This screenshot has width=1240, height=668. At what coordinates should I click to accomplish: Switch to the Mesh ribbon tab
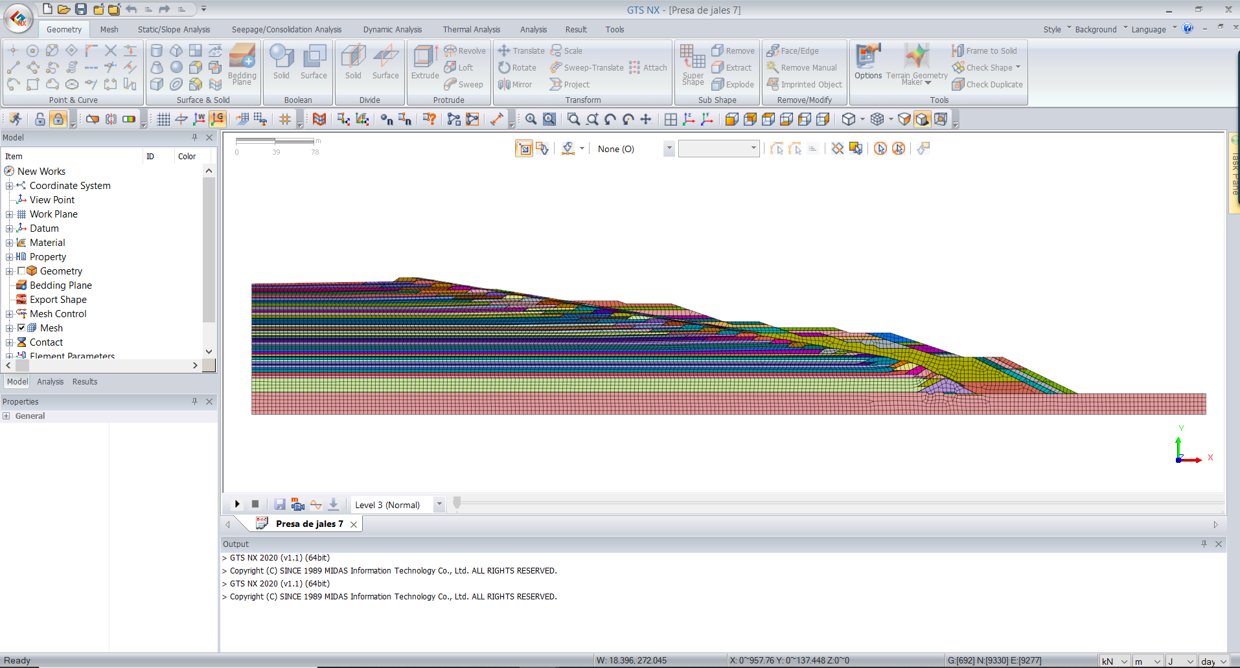109,29
